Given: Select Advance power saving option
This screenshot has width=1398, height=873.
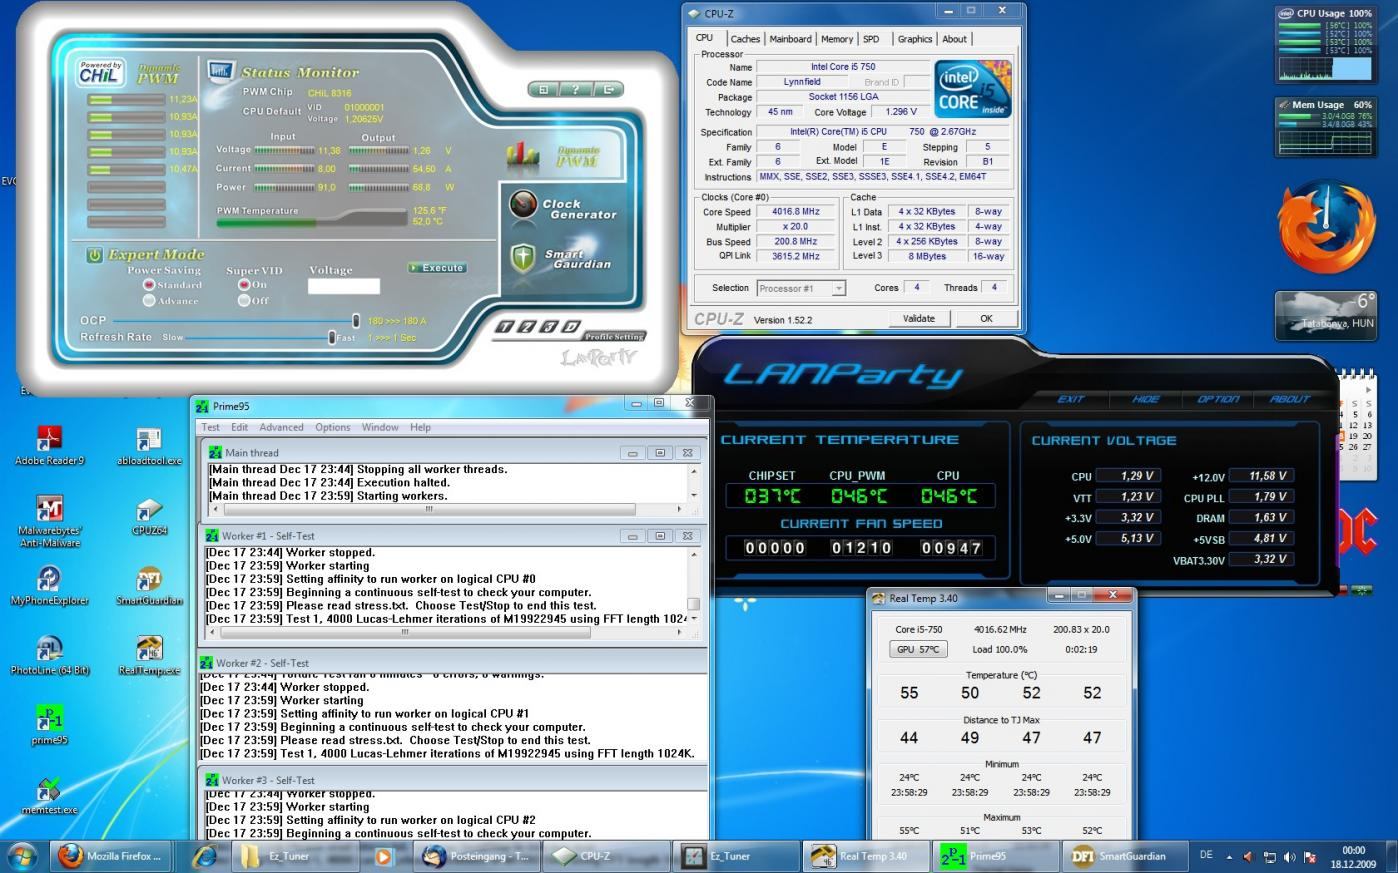Looking at the screenshot, I should click(149, 300).
